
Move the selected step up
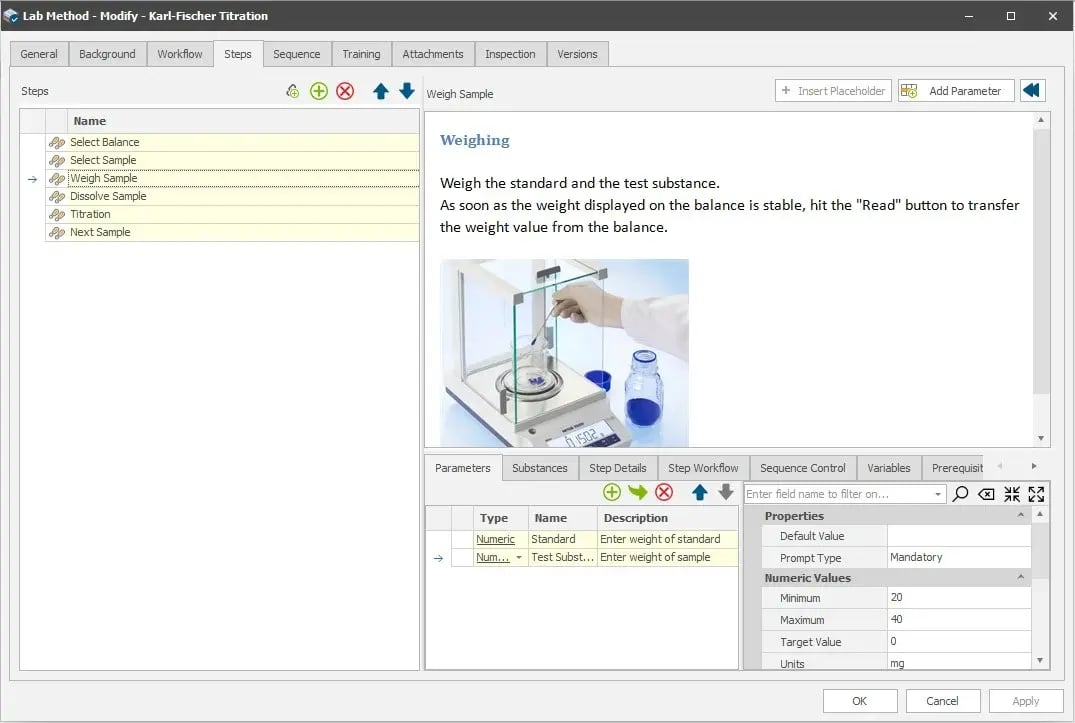381,91
